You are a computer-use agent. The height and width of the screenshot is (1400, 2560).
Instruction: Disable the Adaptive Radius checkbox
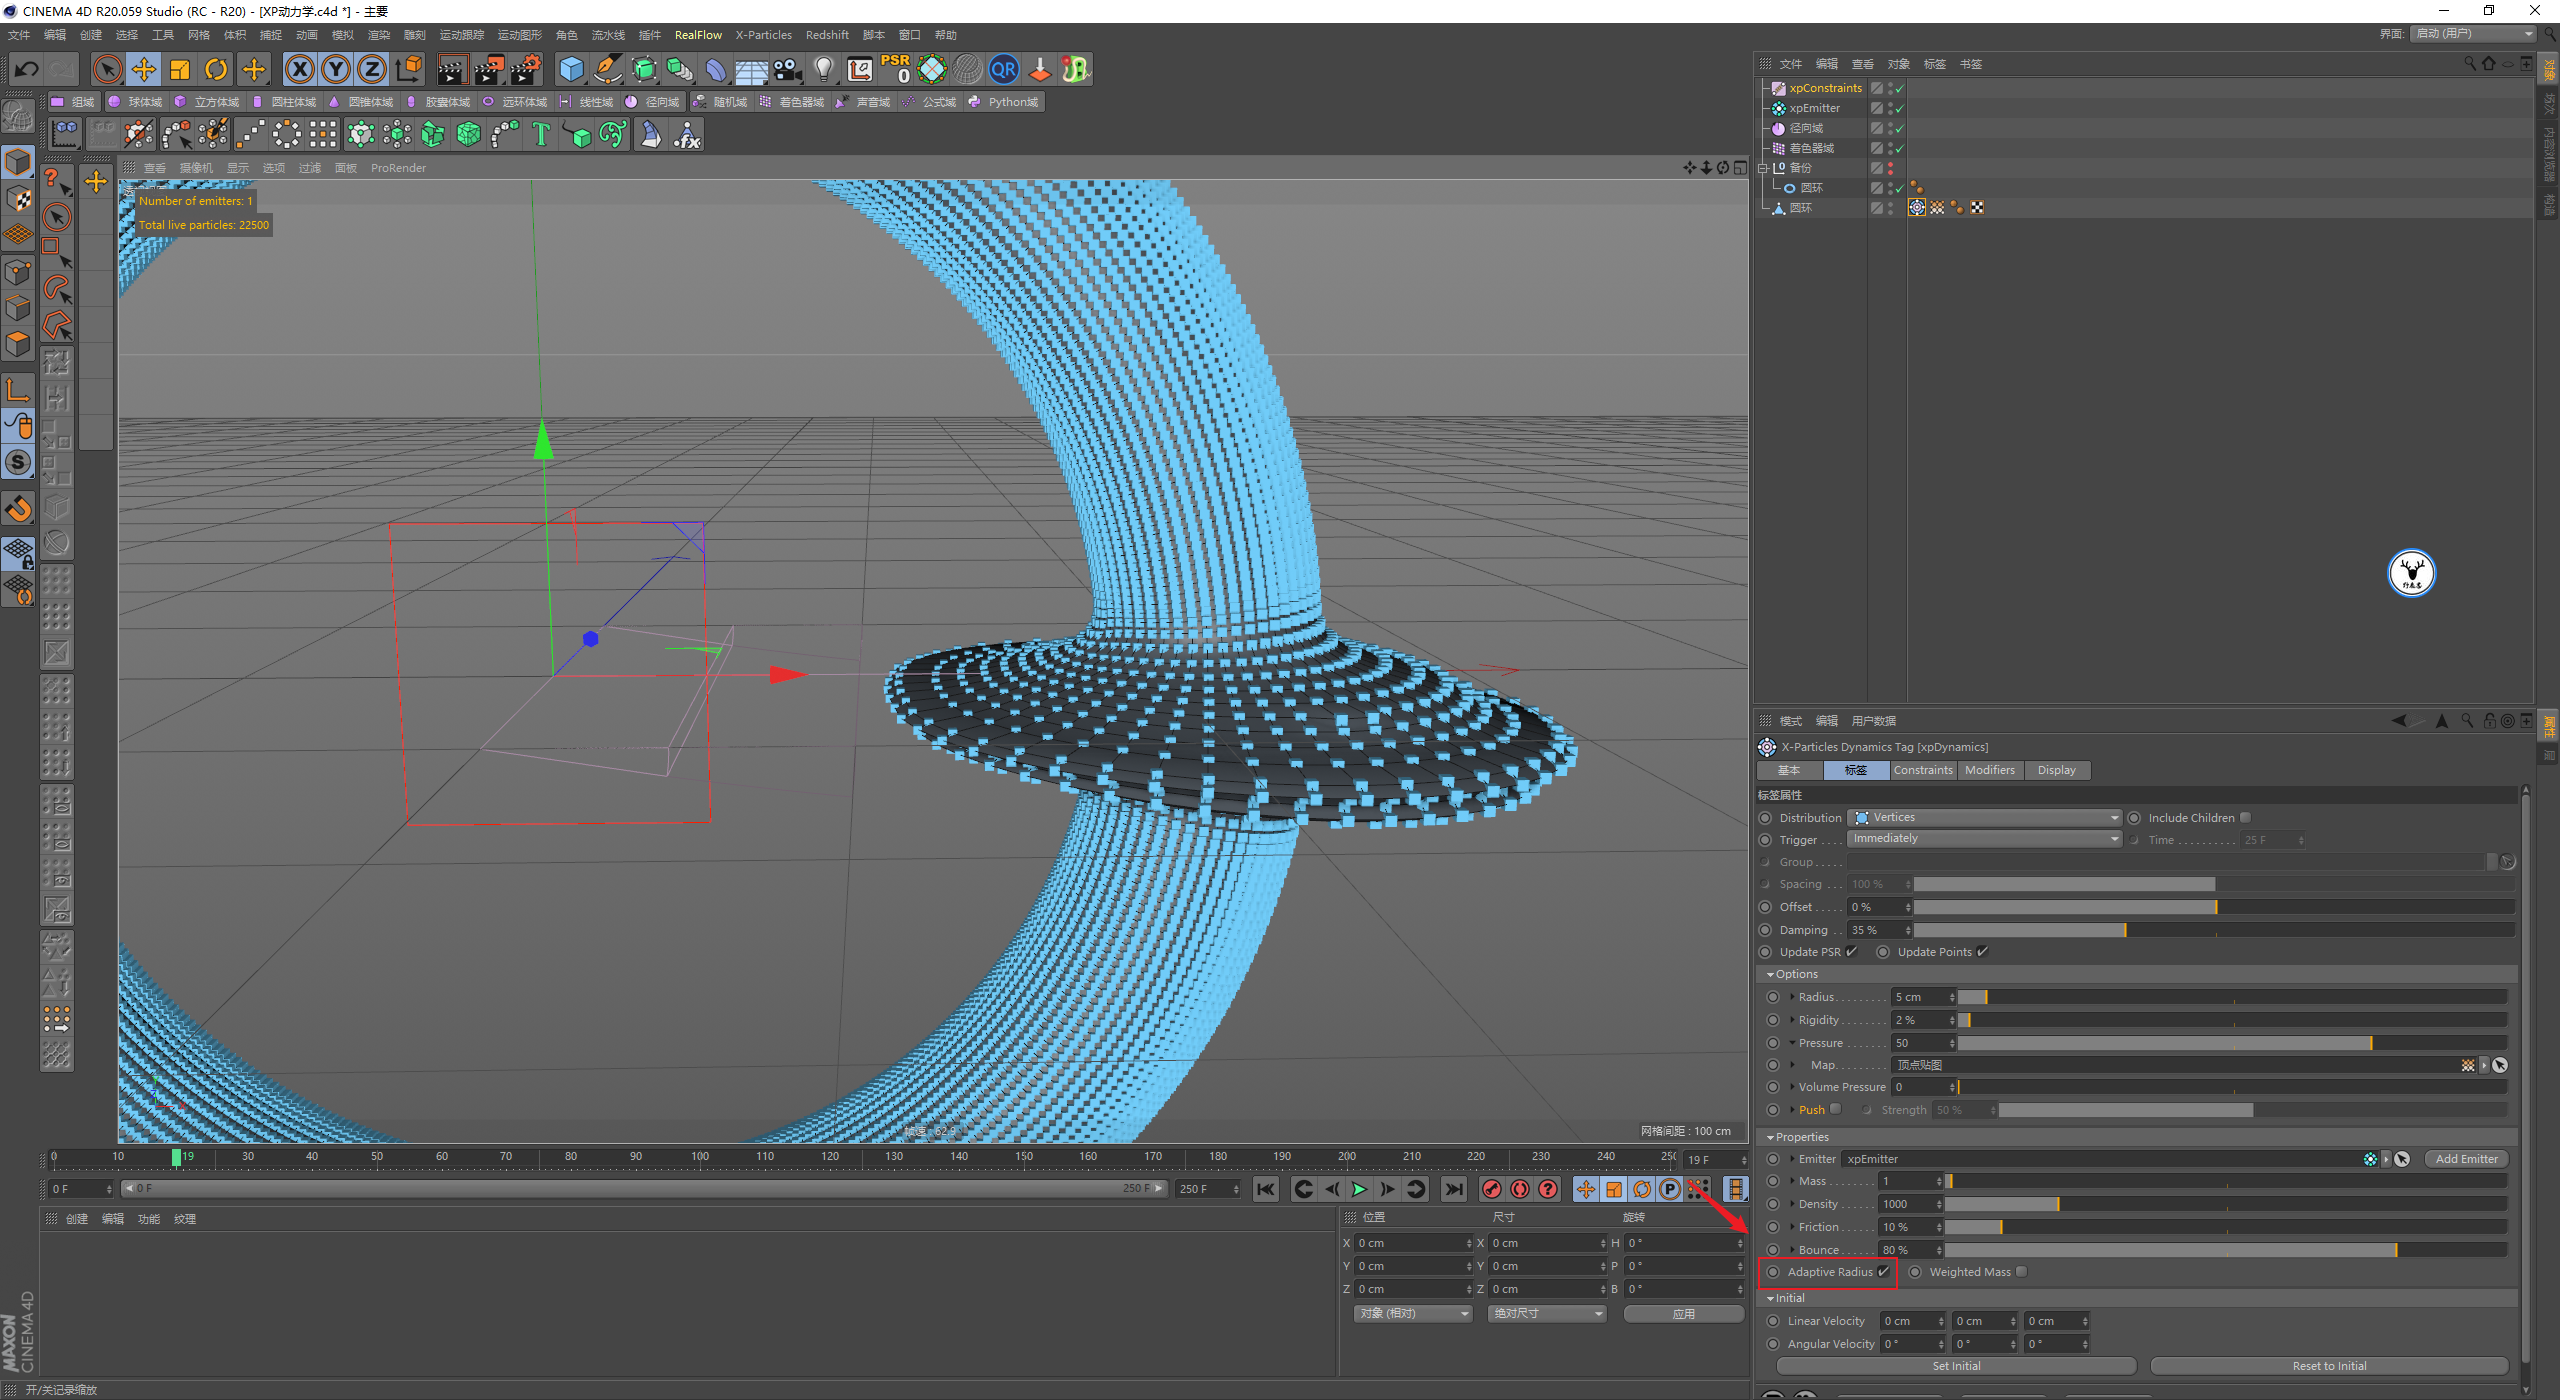click(1883, 1272)
